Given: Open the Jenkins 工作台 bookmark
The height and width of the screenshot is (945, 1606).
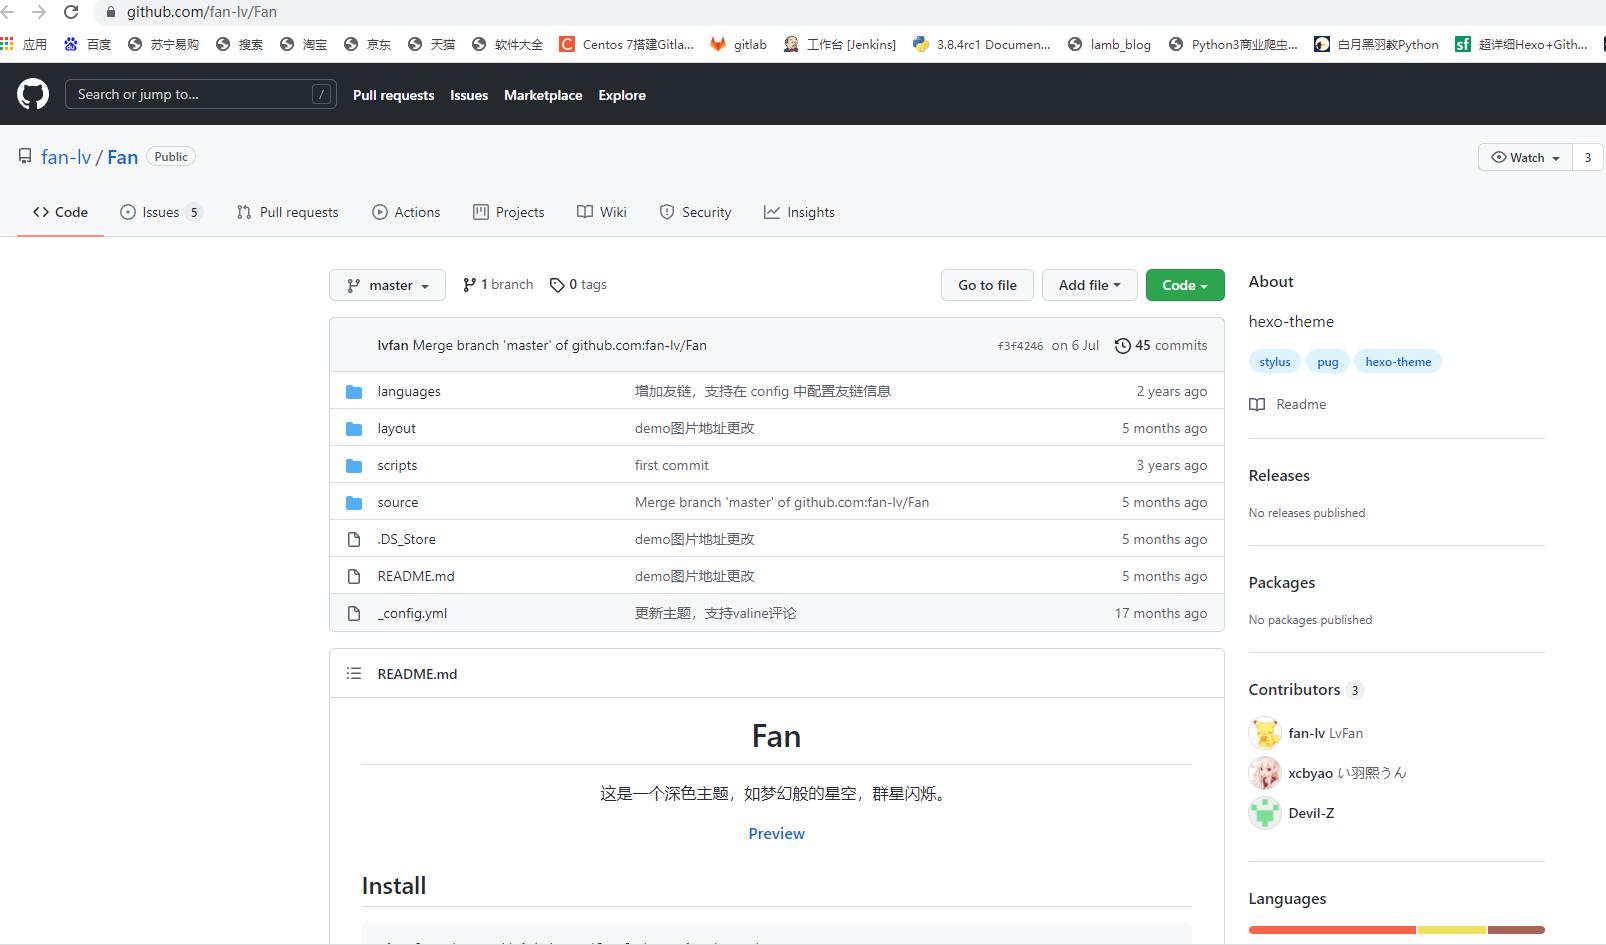Looking at the screenshot, I should [840, 44].
